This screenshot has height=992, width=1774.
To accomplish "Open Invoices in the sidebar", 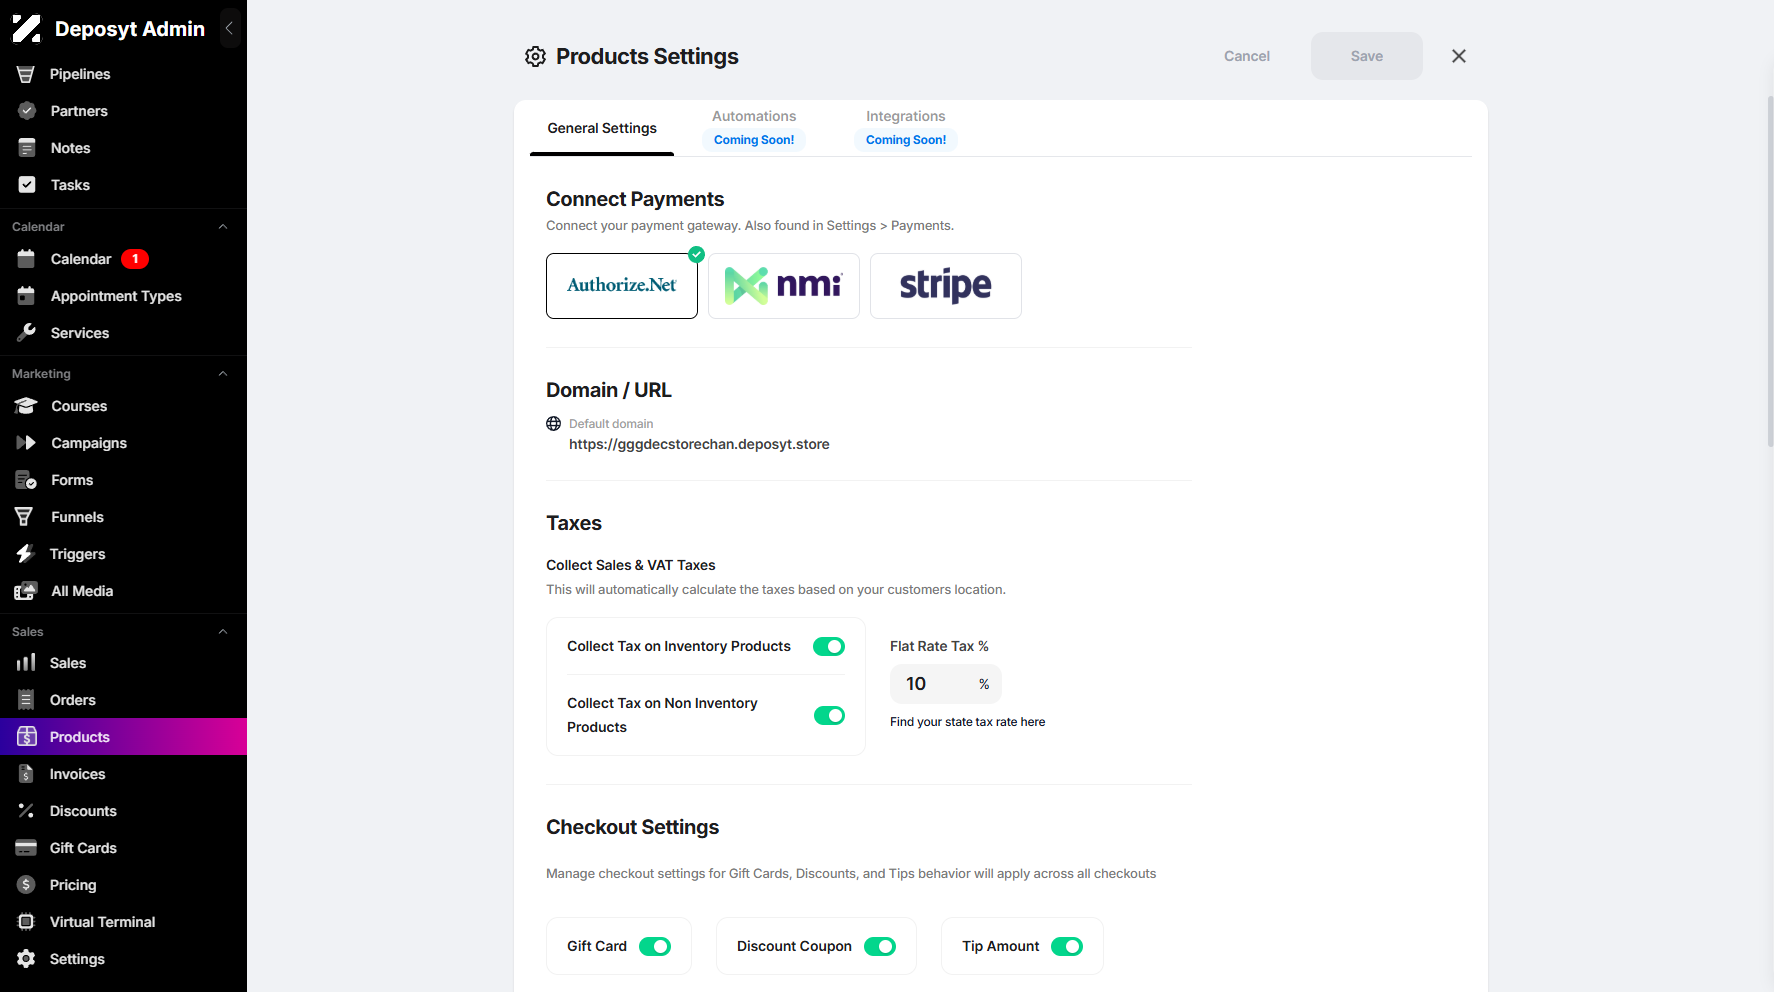I will [123, 774].
